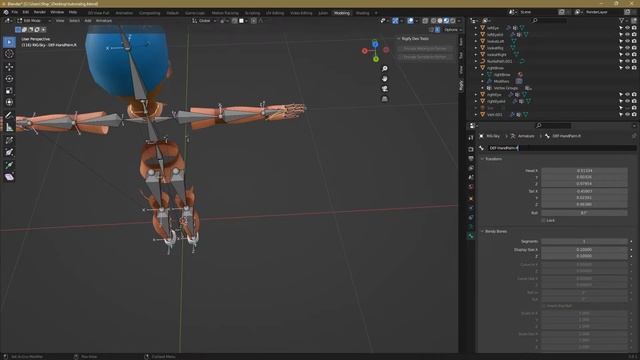Choose the Scale tool

click(x=9, y=91)
